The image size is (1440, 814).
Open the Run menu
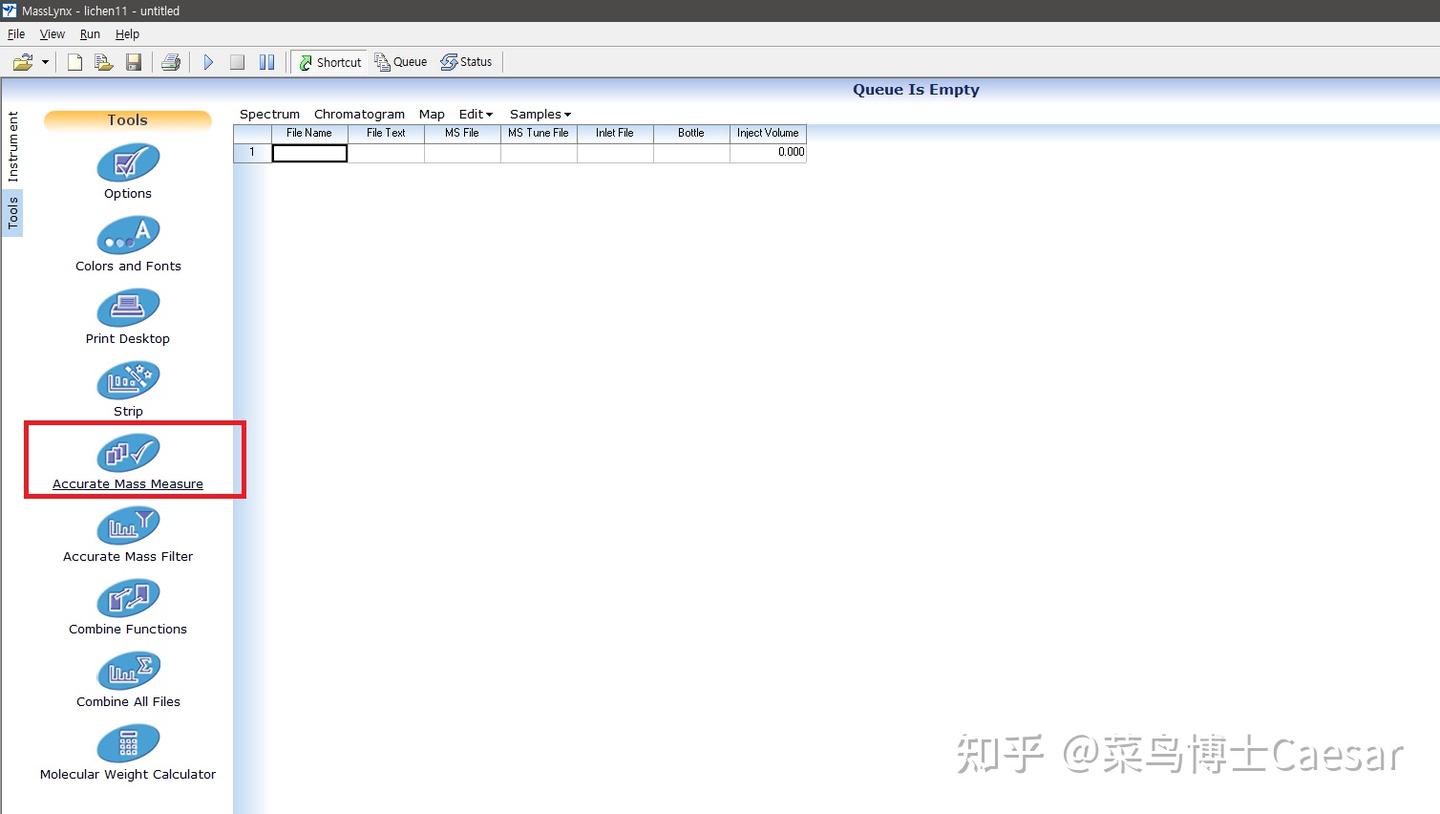click(x=90, y=33)
